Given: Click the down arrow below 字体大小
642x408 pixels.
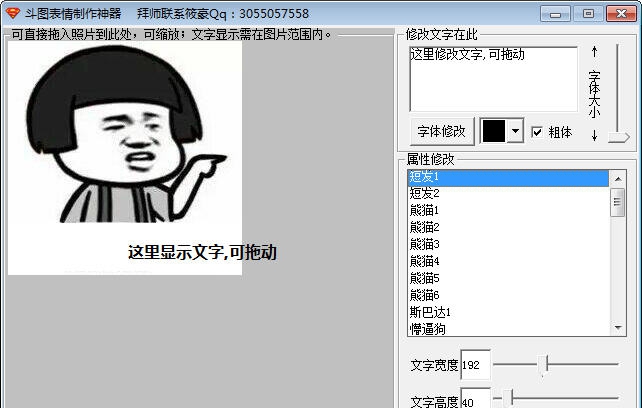Looking at the screenshot, I should tap(595, 135).
